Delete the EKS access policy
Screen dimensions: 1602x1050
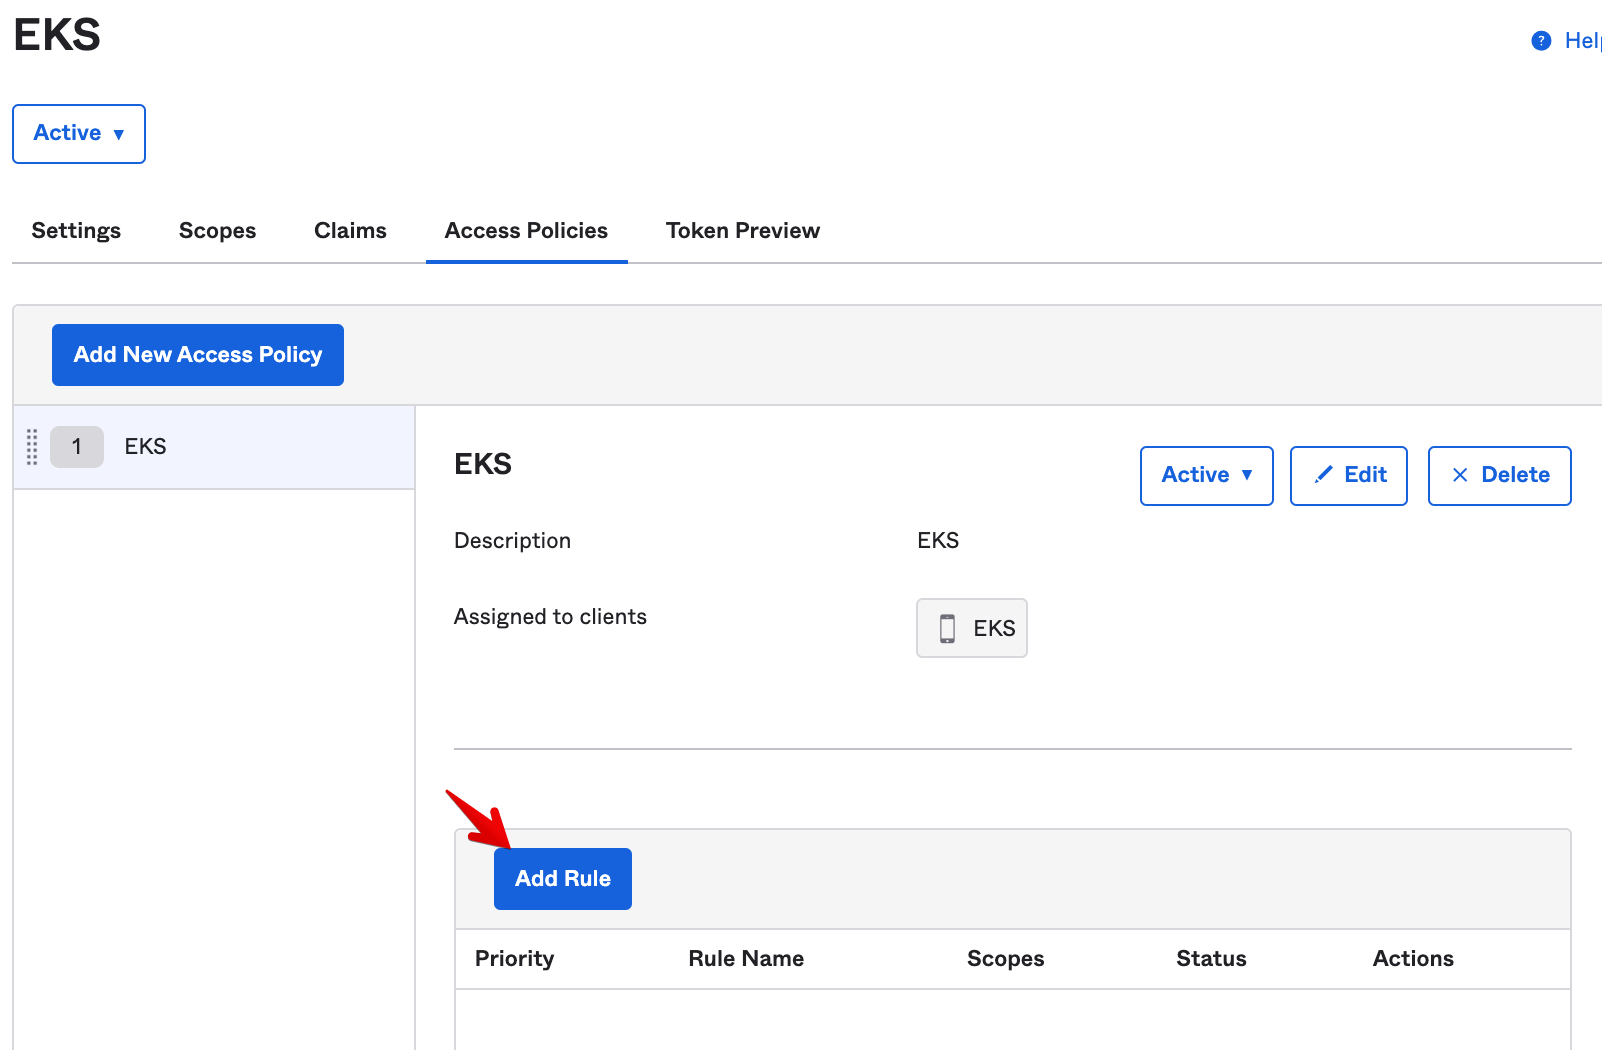tap(1499, 476)
